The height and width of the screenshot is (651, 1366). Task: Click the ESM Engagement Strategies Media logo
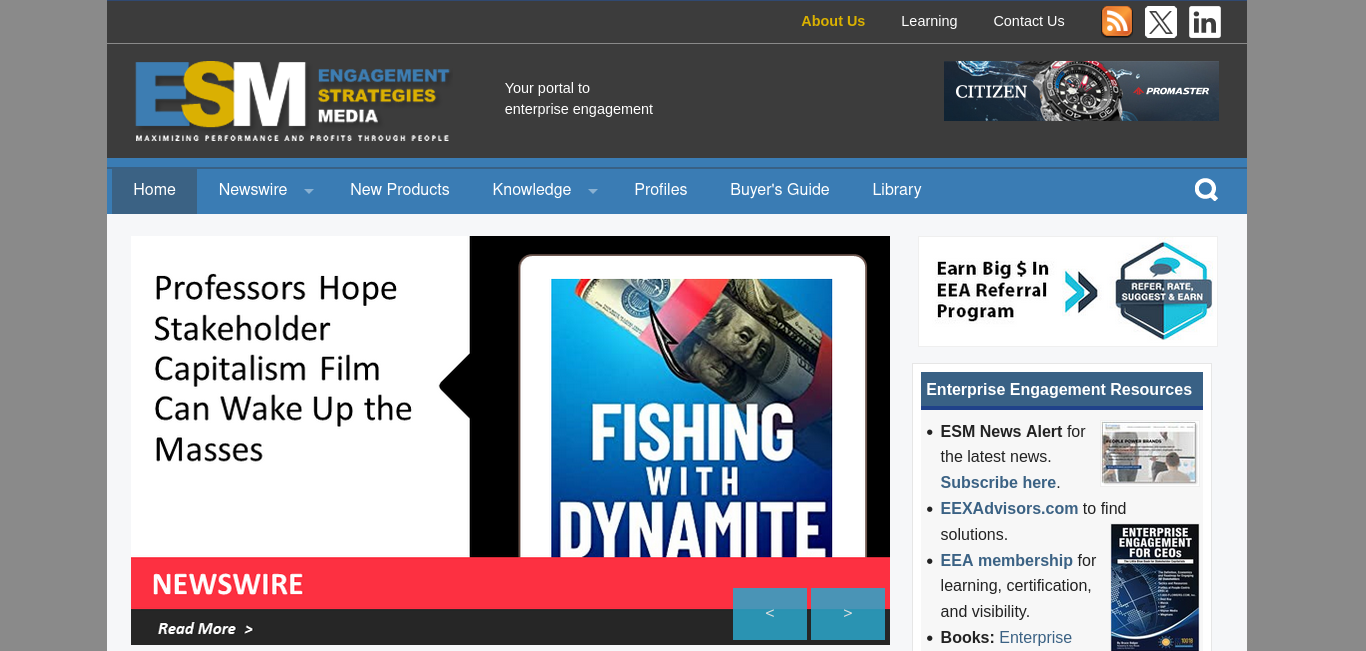click(x=293, y=101)
